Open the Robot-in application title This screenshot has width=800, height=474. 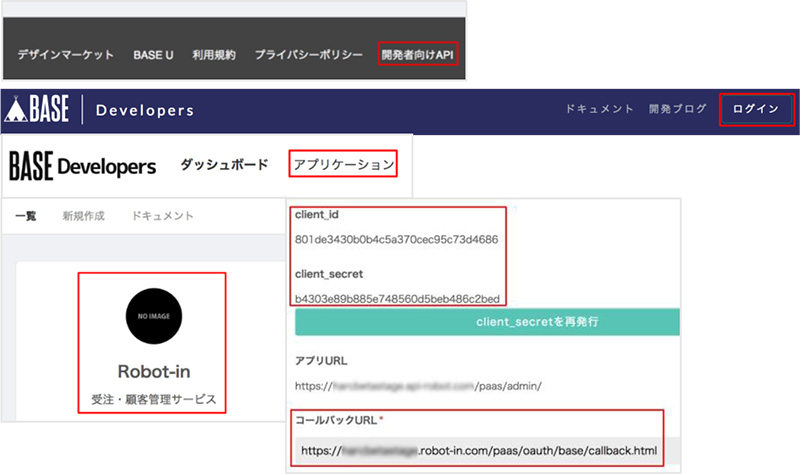coord(154,371)
